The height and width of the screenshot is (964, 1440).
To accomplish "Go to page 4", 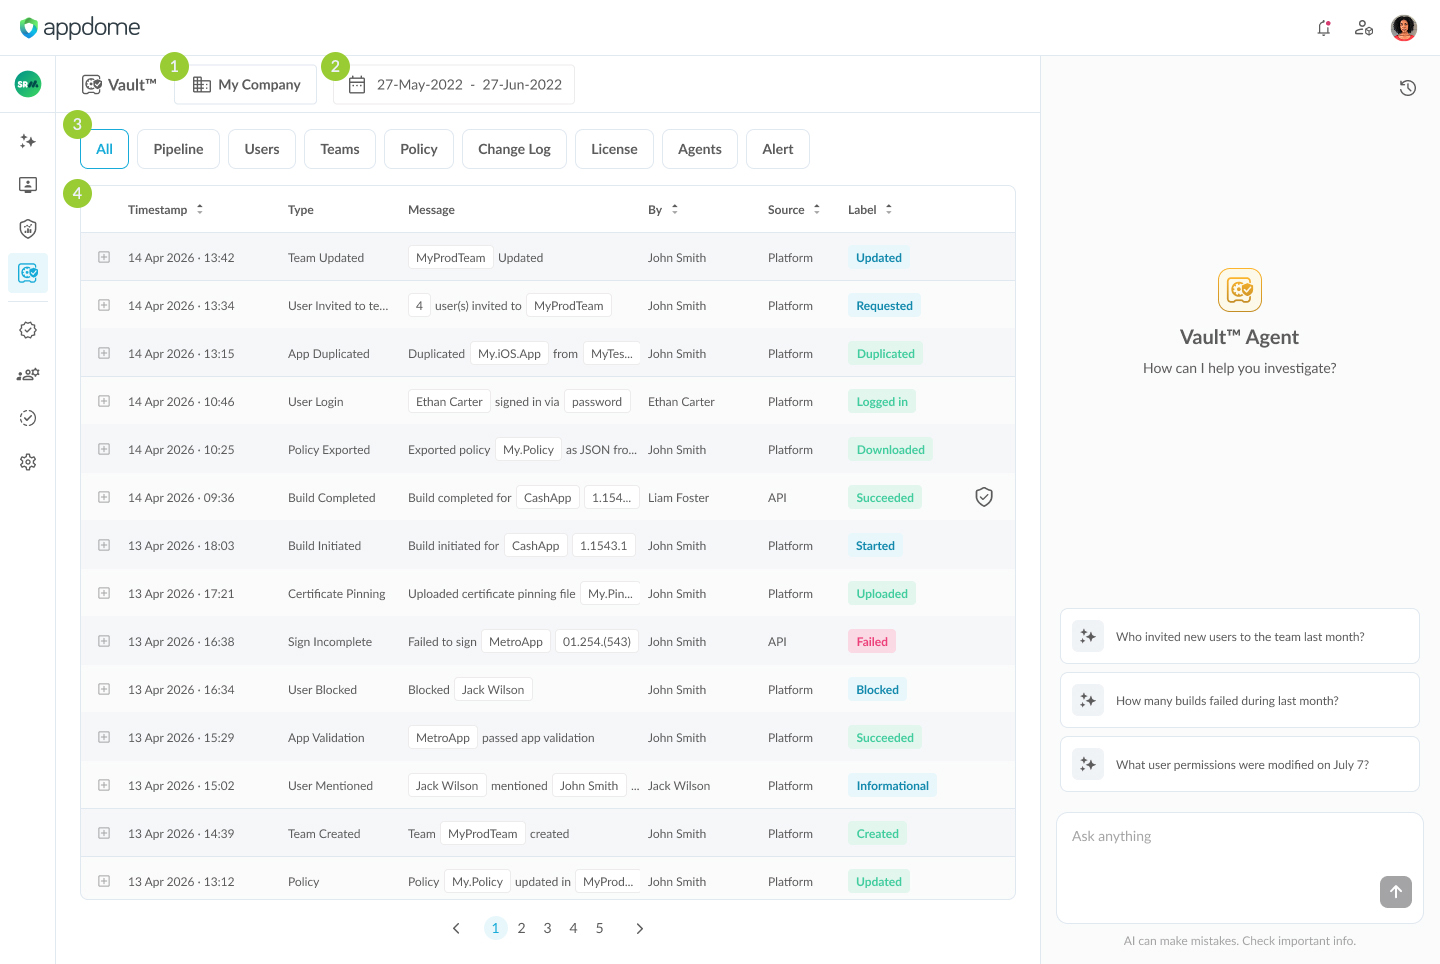I will 573,928.
